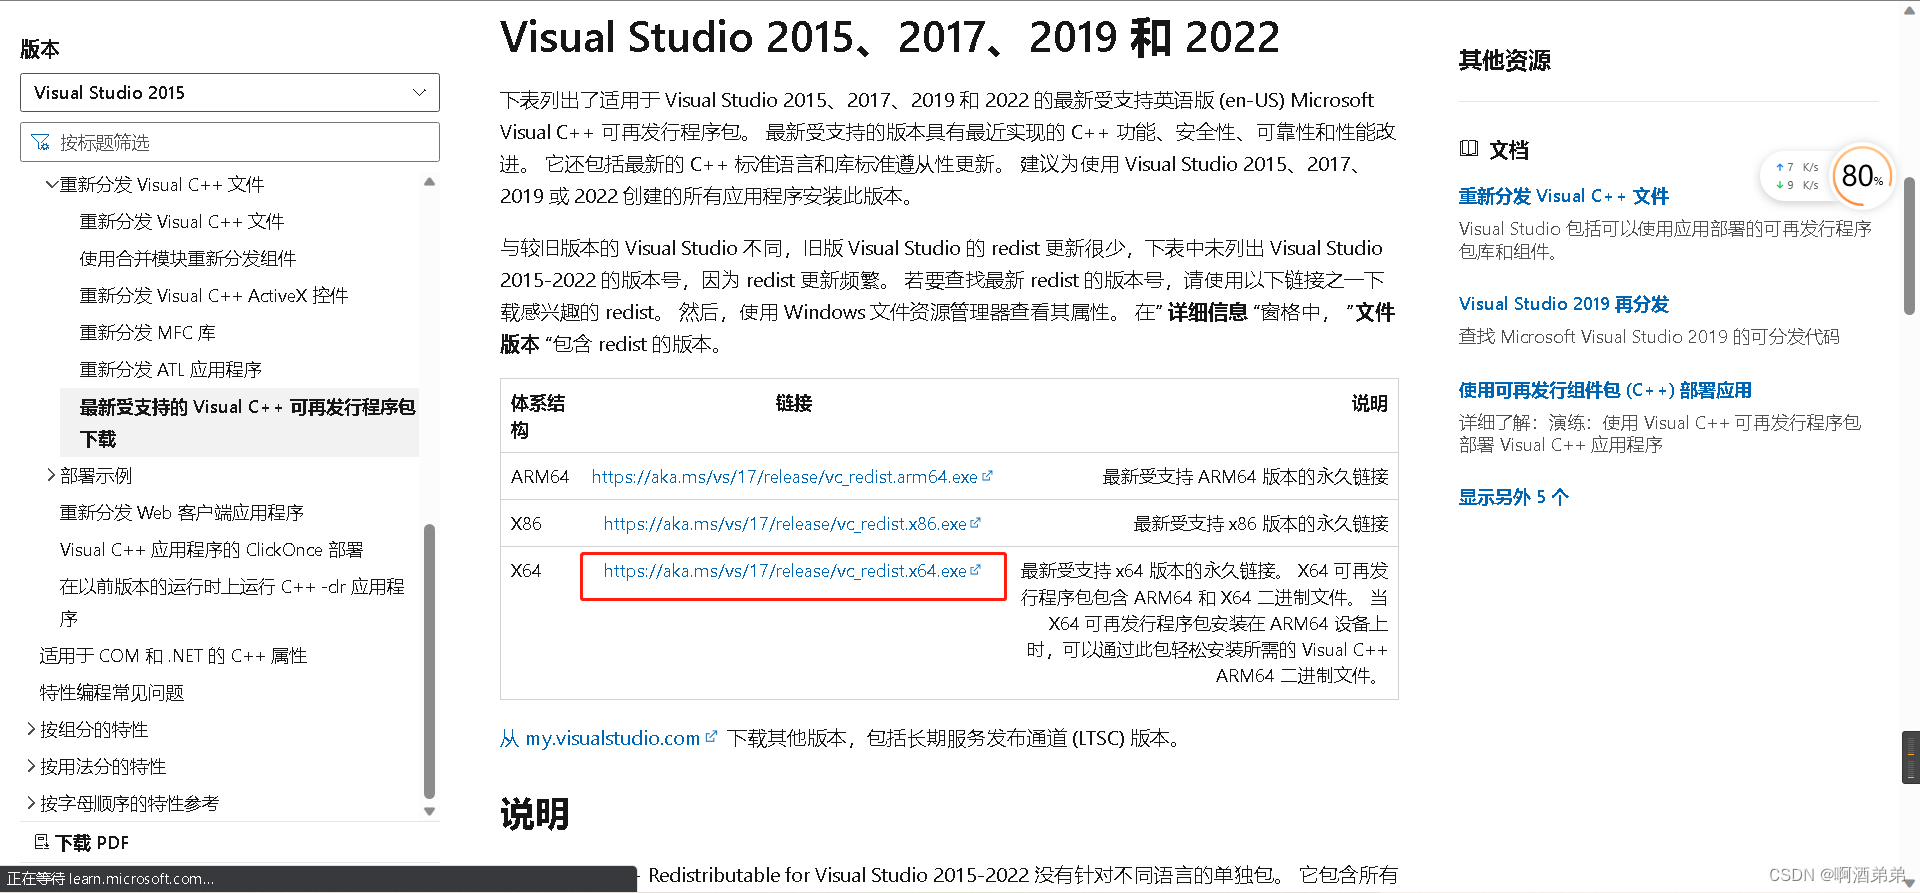Click external link icon after x86 link
Screen dimensions: 1920x893
(976, 523)
